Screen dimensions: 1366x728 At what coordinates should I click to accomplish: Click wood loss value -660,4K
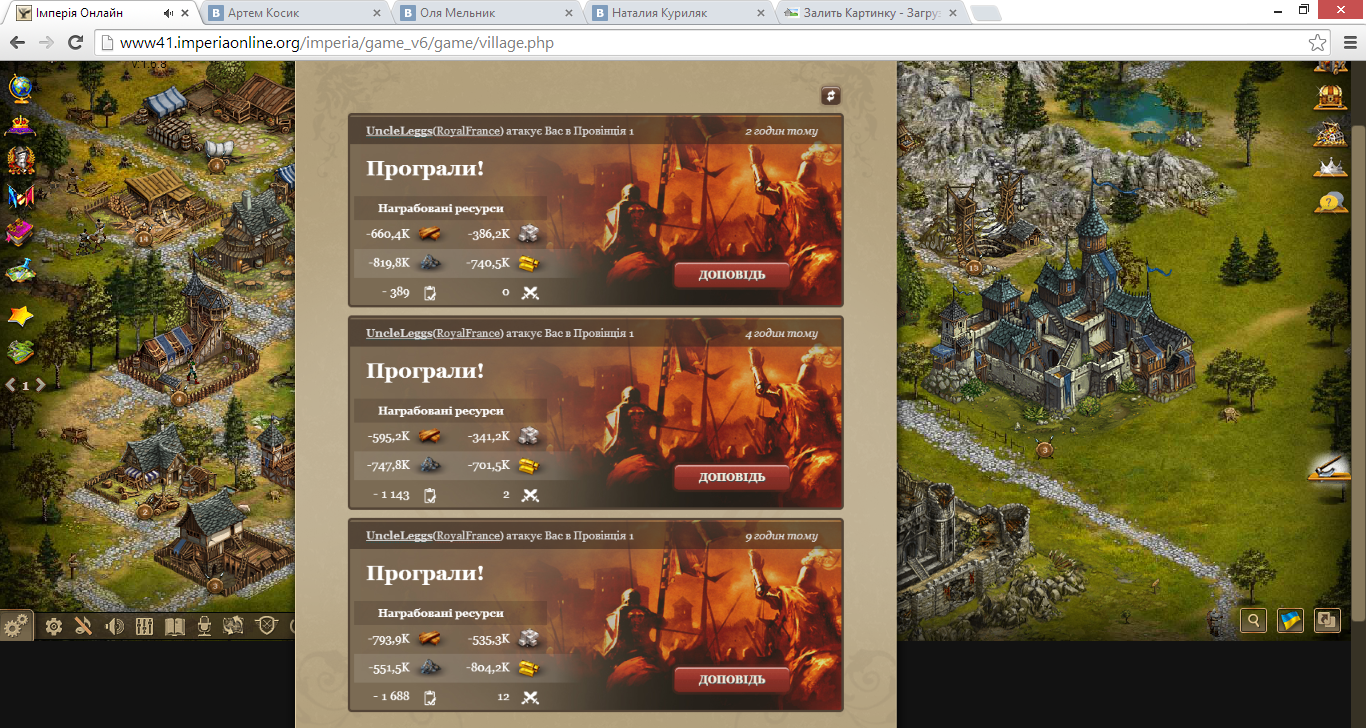click(x=388, y=234)
